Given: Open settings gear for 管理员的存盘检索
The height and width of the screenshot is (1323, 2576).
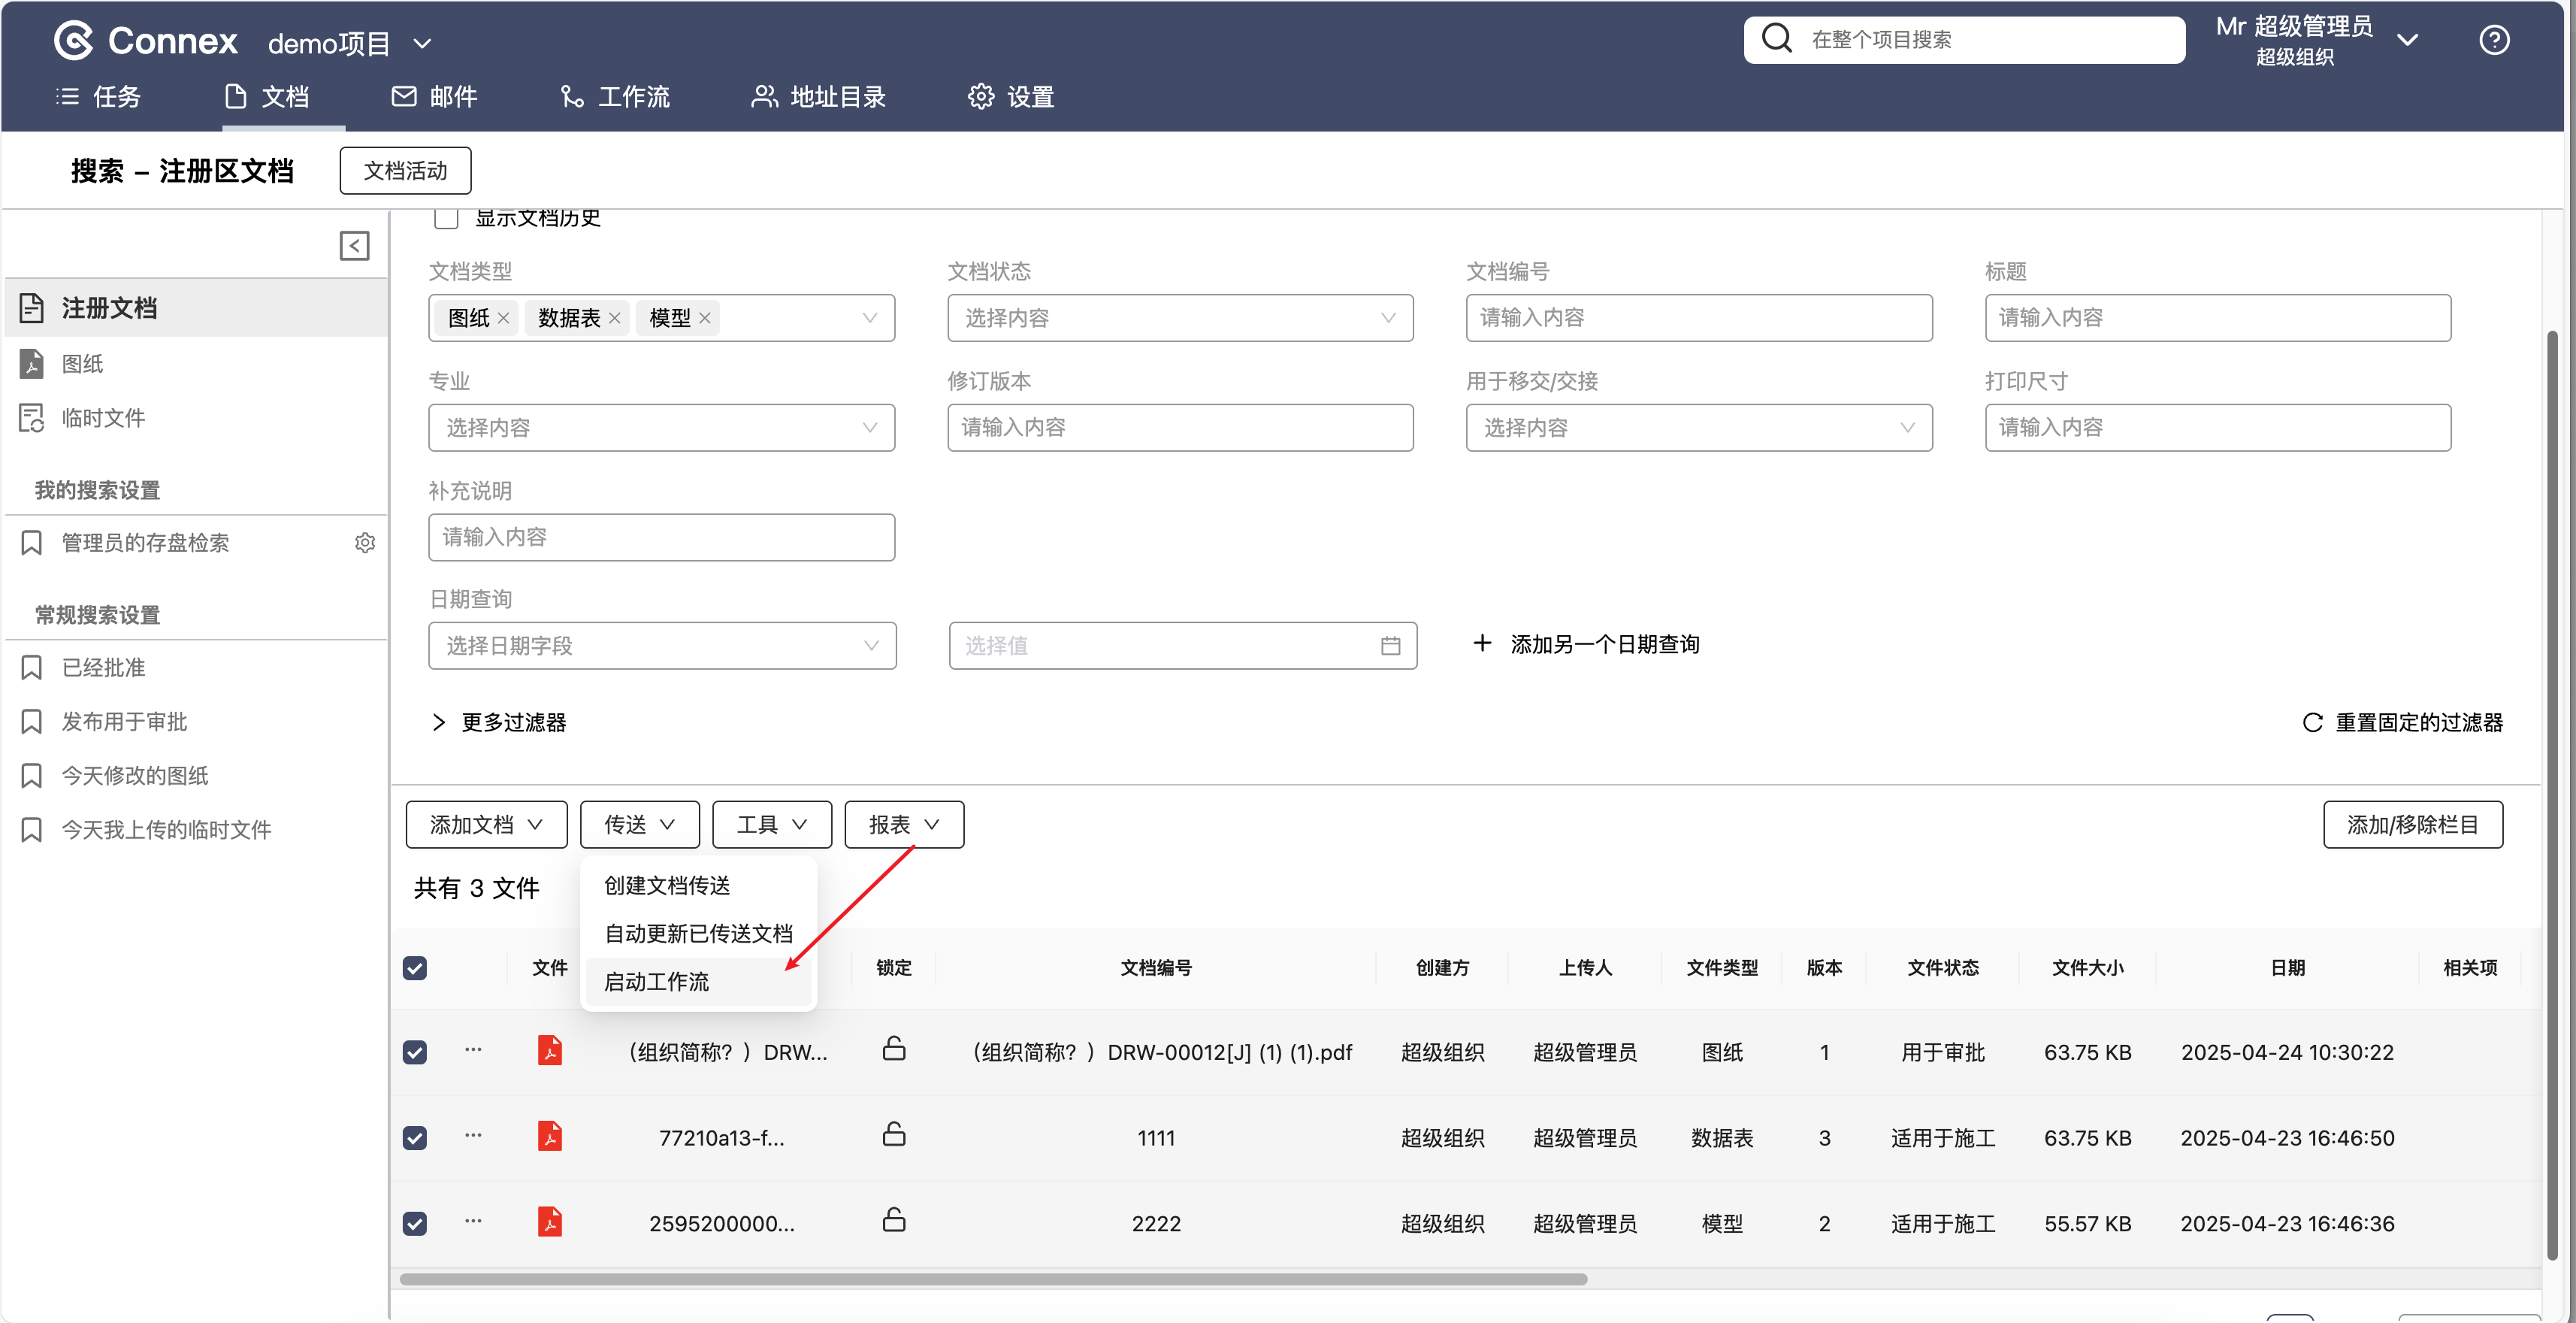Looking at the screenshot, I should point(365,543).
